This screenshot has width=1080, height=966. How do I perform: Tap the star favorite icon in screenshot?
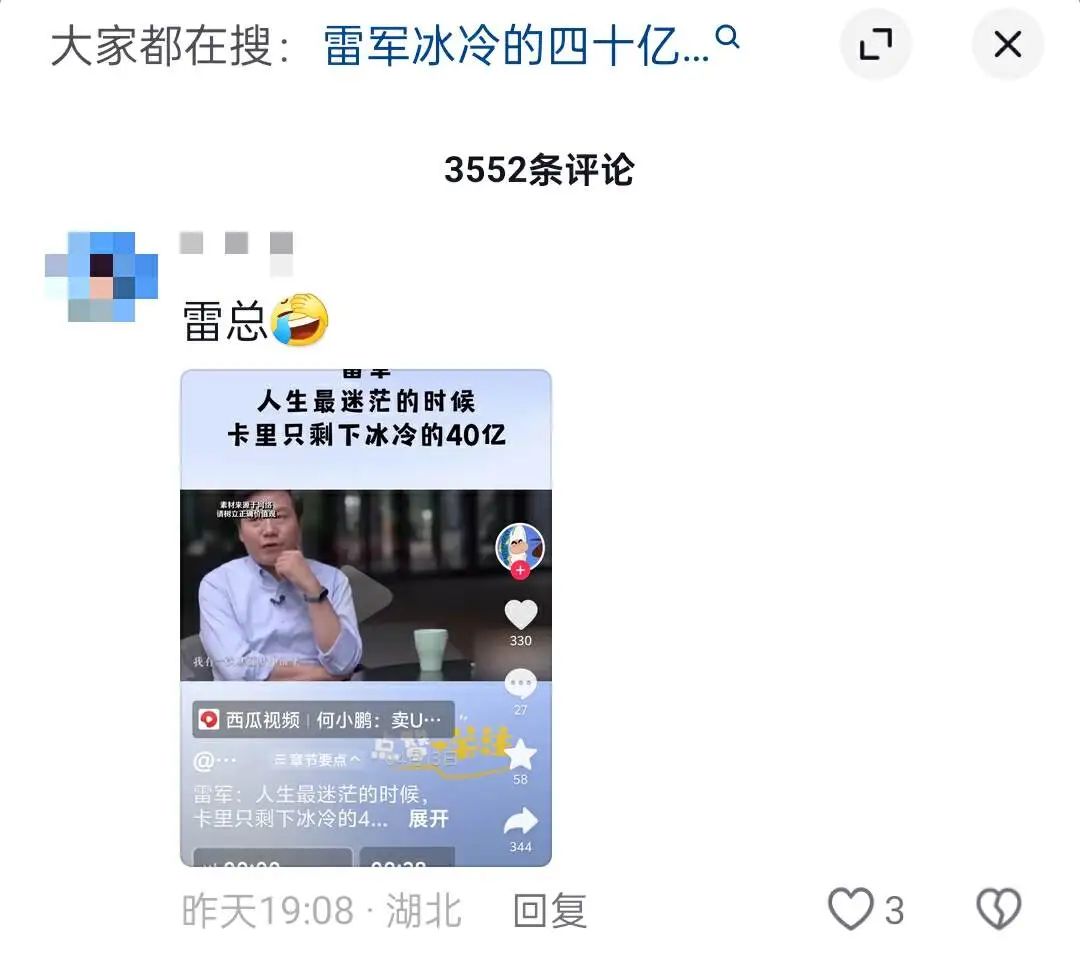[521, 754]
